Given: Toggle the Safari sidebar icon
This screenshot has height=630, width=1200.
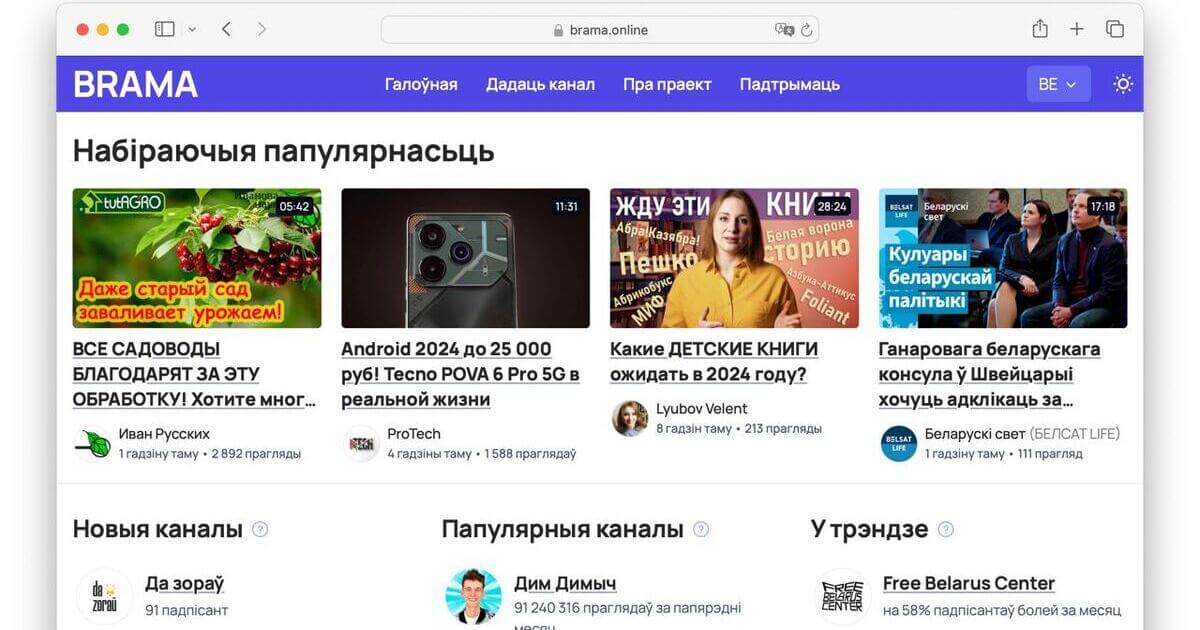Looking at the screenshot, I should pos(163,28).
